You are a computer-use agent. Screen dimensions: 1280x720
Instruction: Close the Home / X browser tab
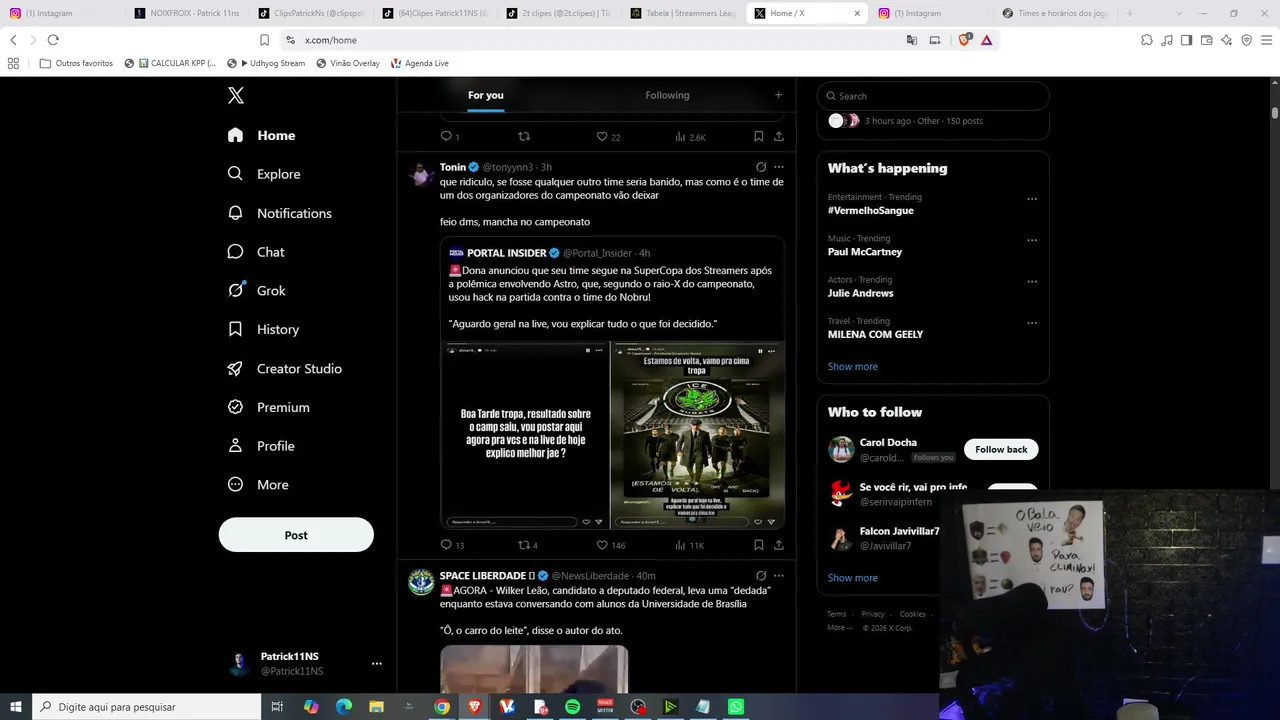tap(857, 13)
